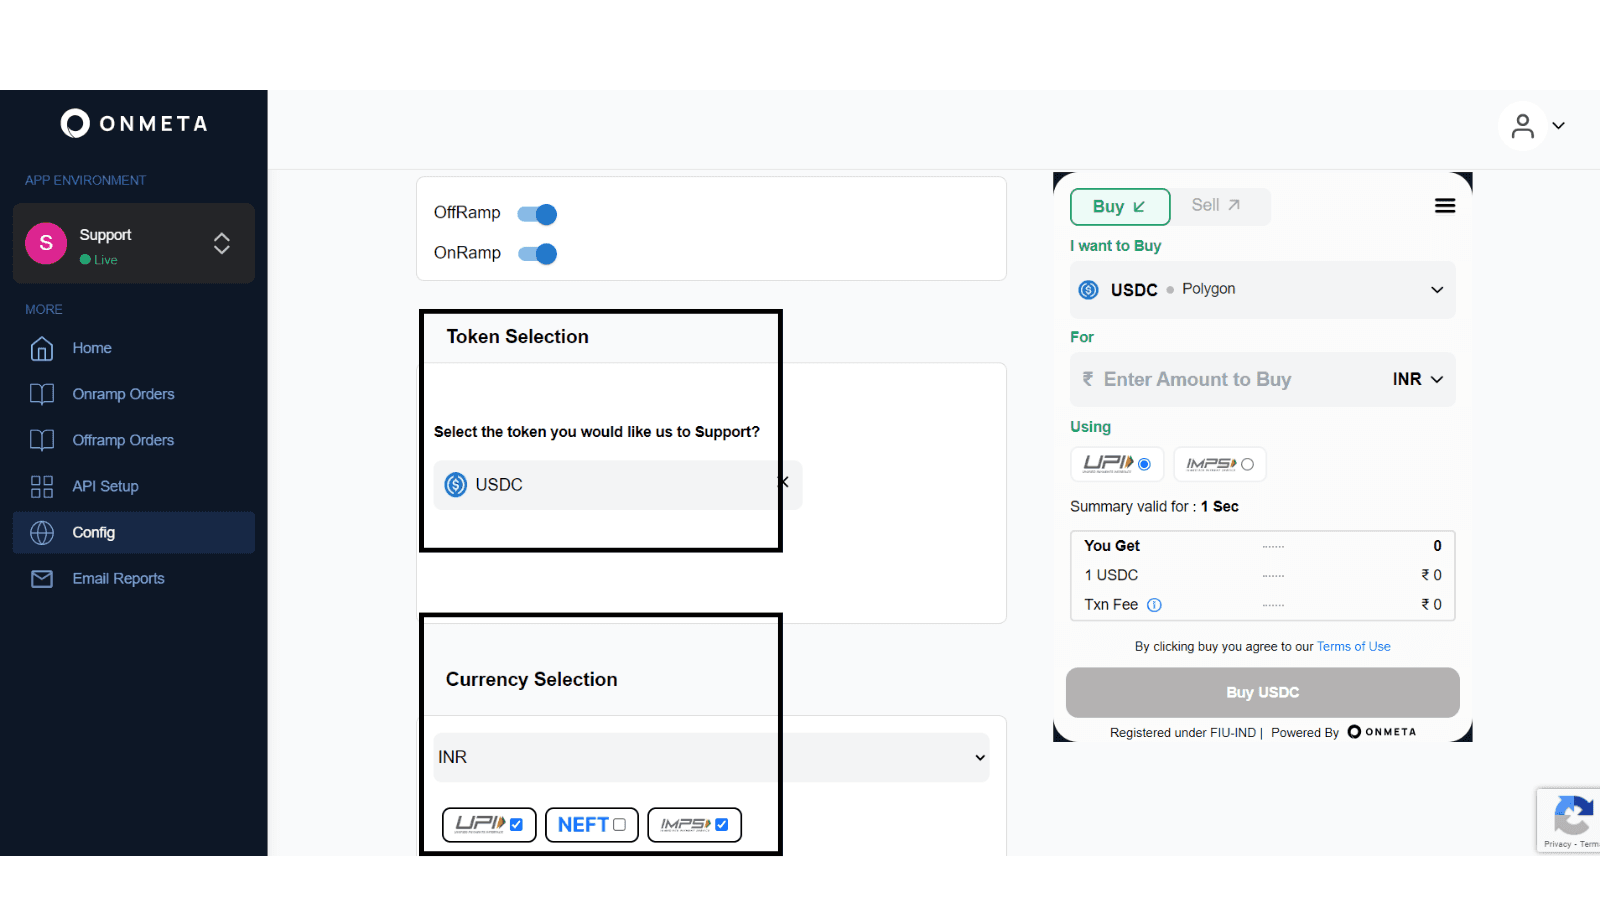This screenshot has width=1600, height=900.
Task: Go to API Setup
Action: coord(105,486)
